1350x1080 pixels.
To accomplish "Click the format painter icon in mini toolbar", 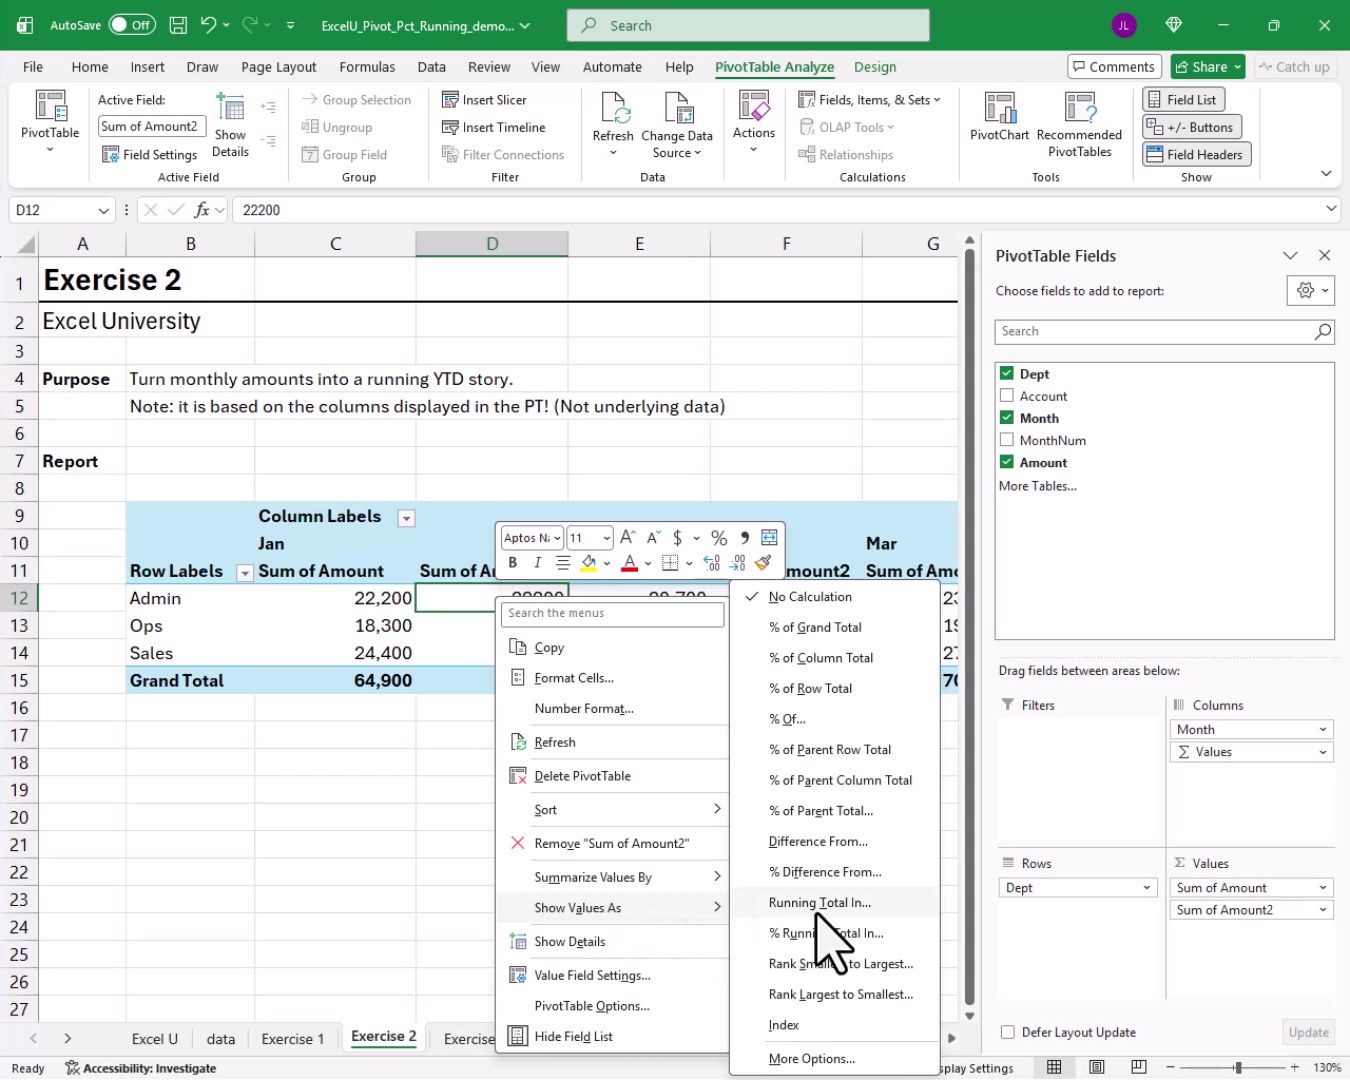I will (764, 563).
